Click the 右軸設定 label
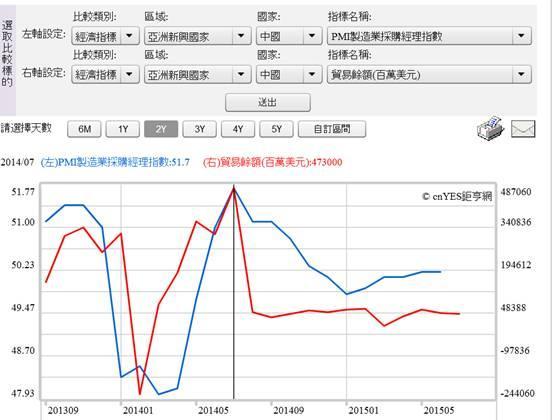 click(44, 73)
